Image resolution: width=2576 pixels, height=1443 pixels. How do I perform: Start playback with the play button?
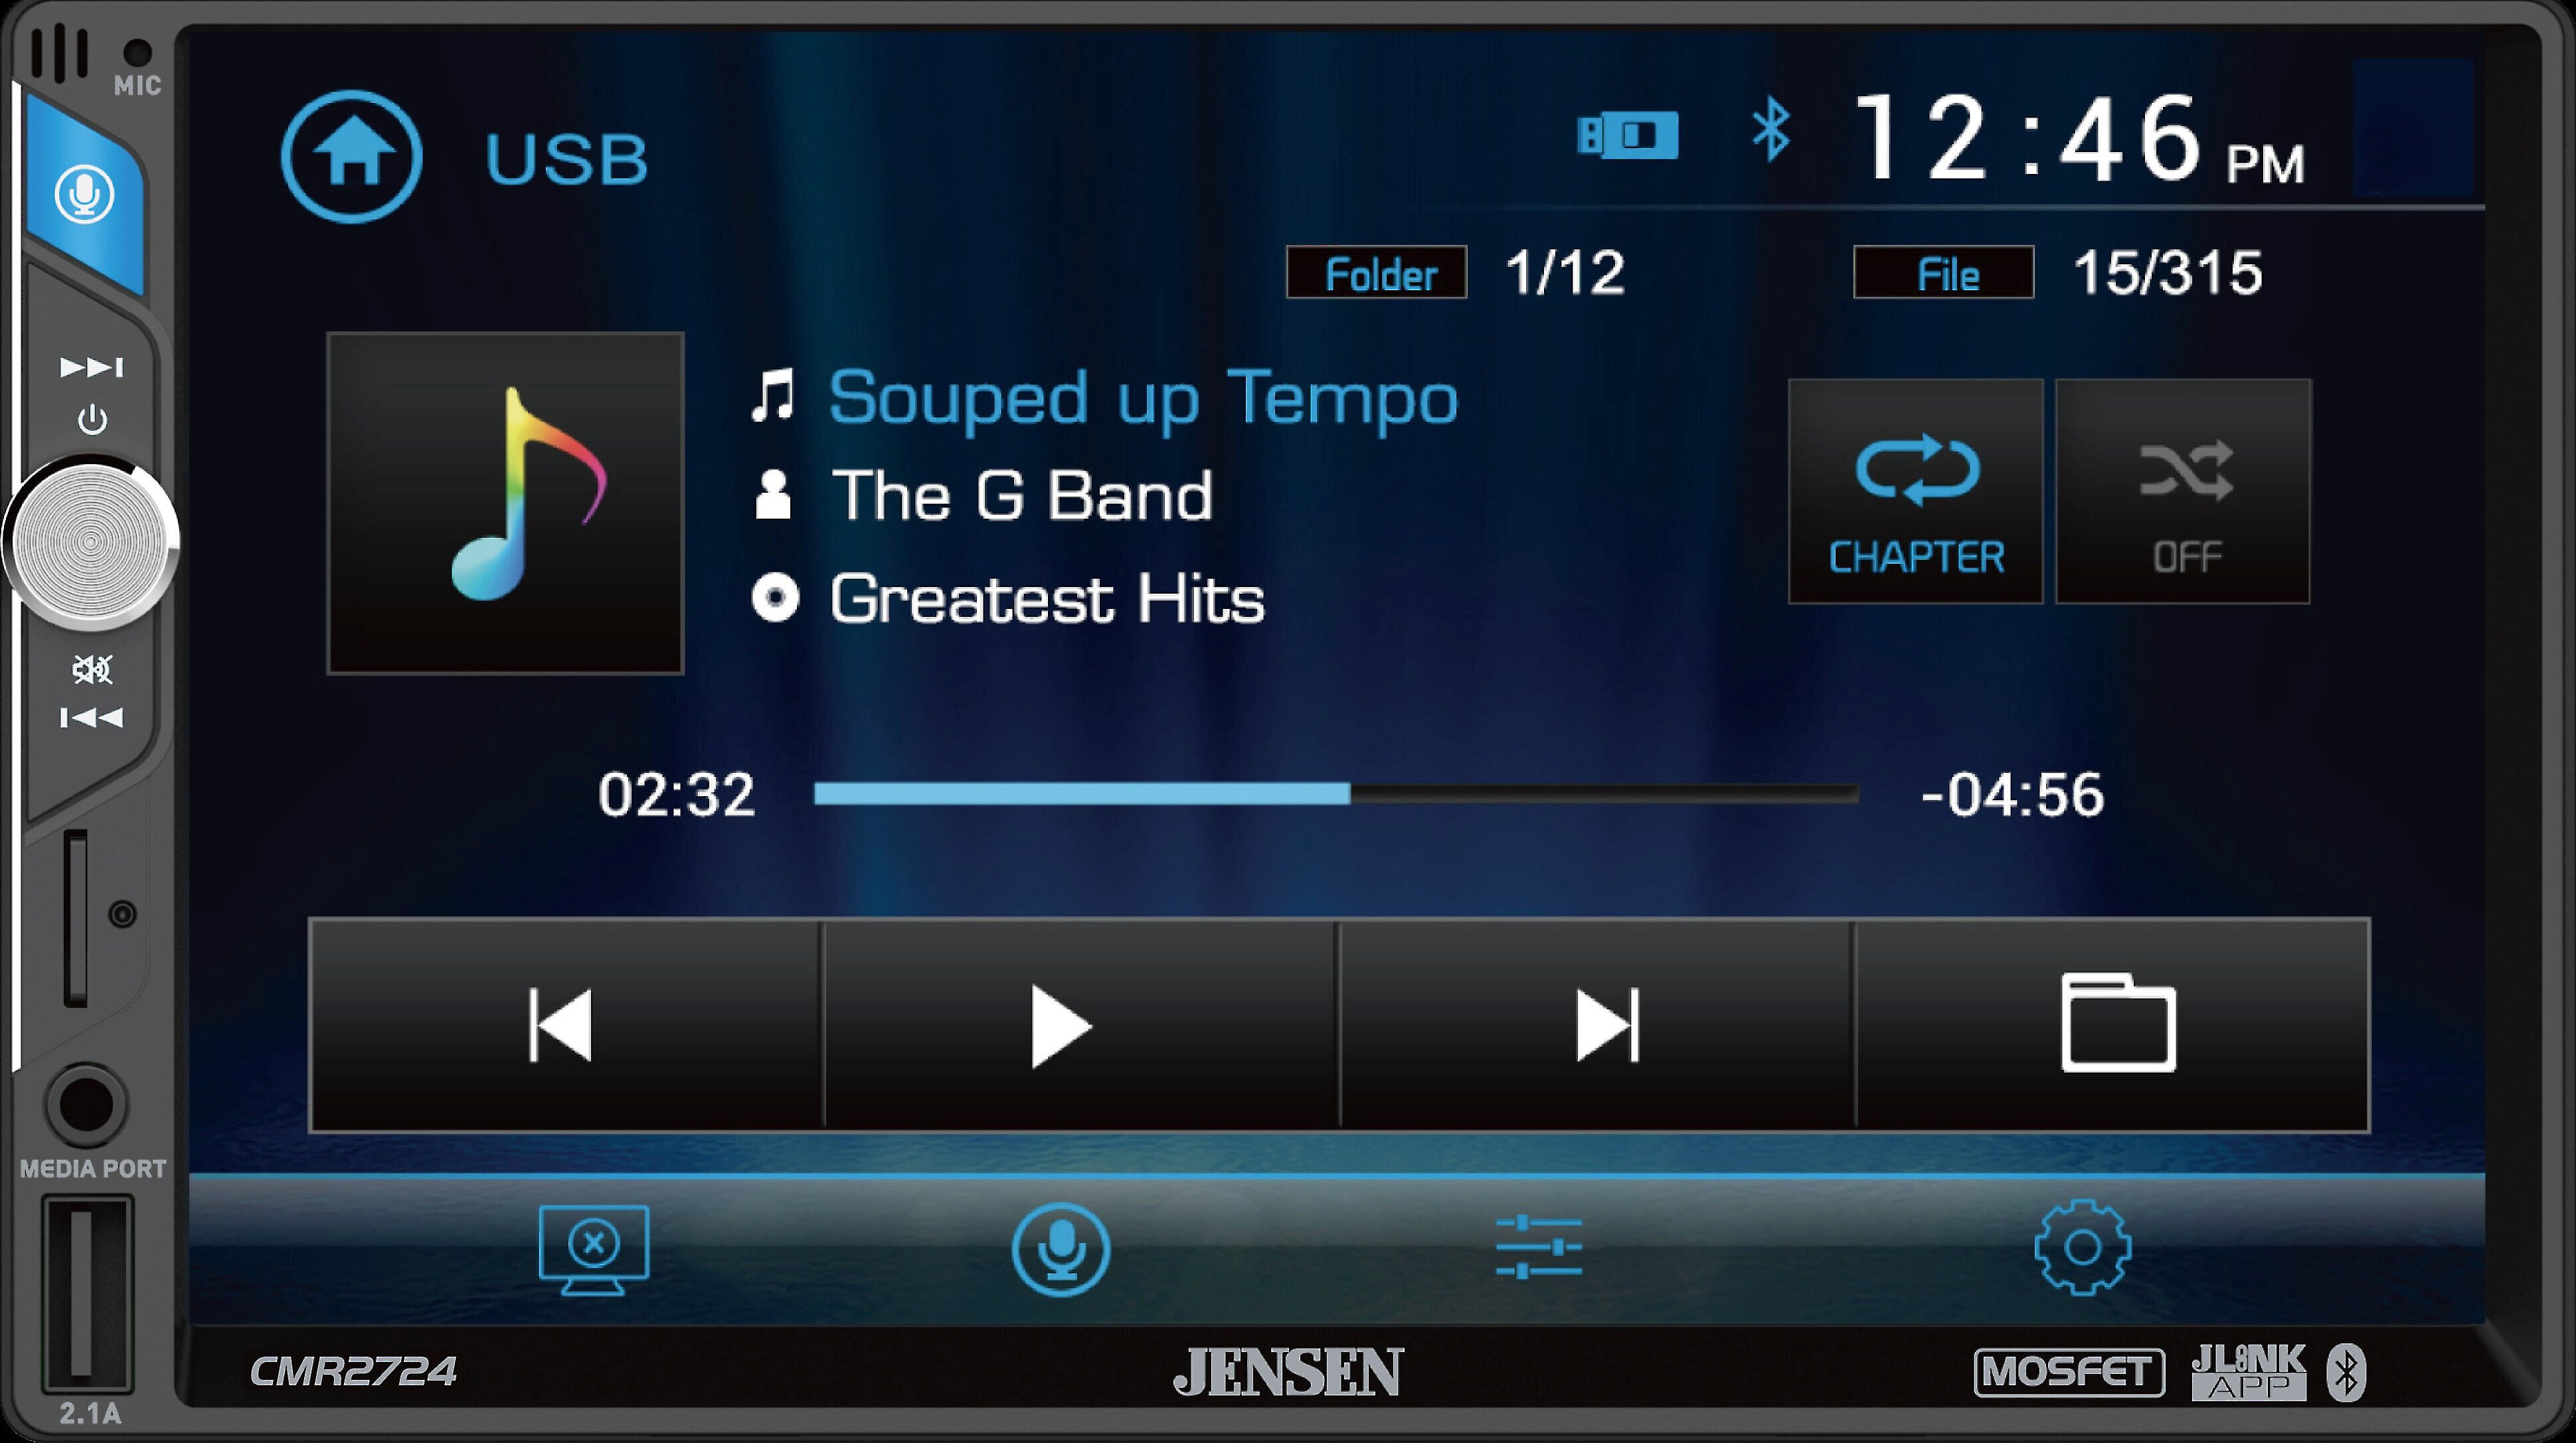(1081, 1025)
